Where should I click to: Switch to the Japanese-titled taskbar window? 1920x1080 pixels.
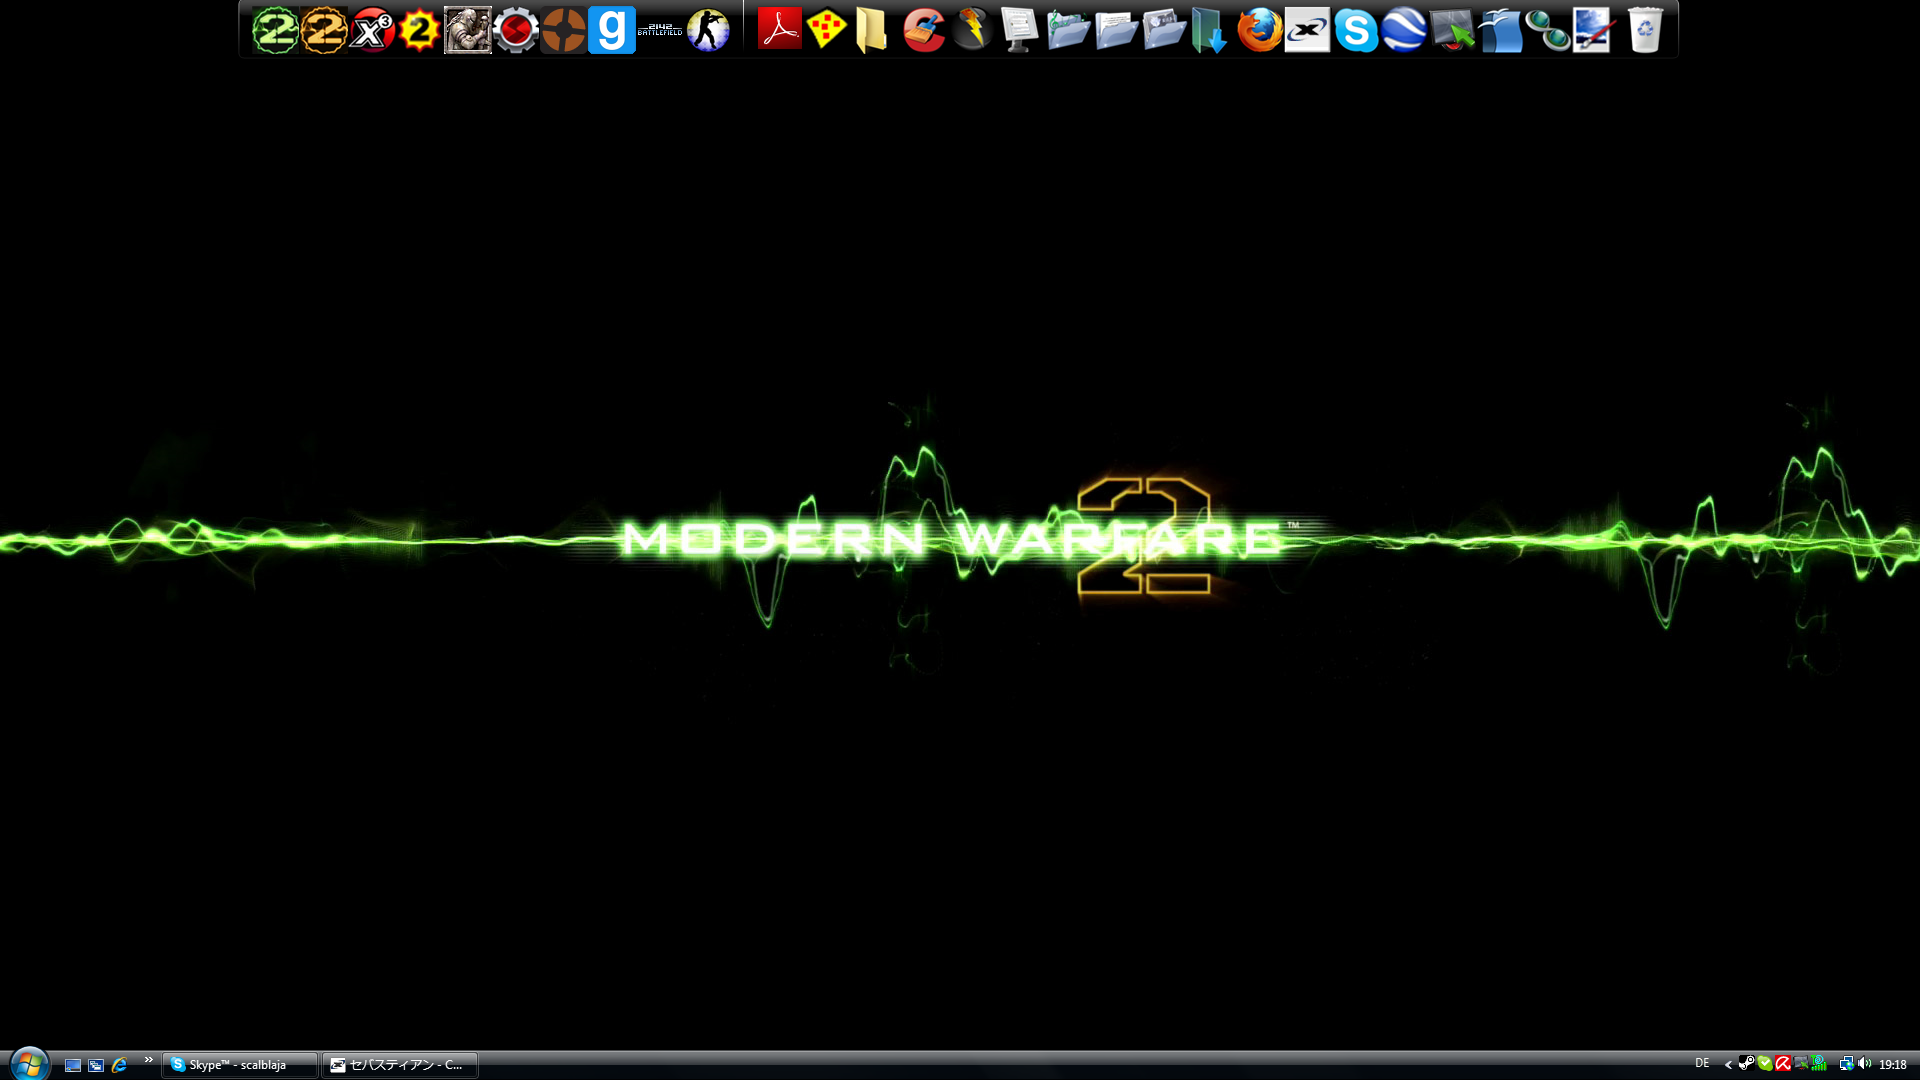coord(400,1065)
